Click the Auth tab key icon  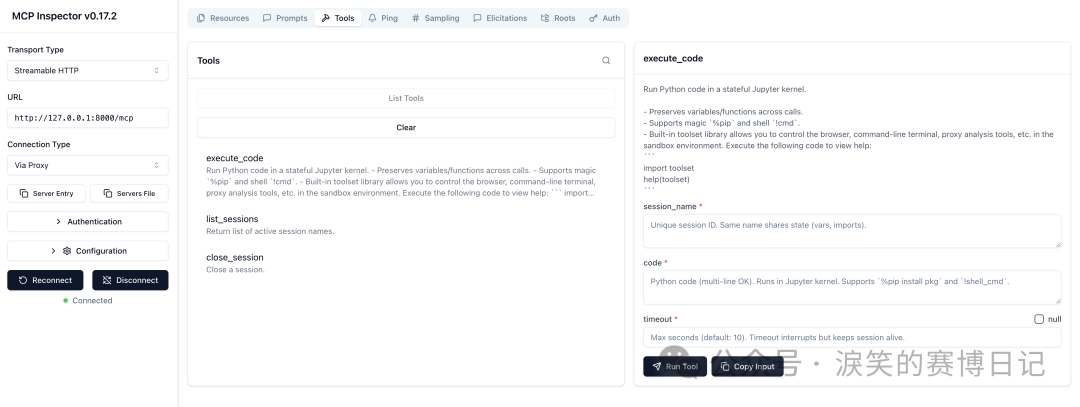(x=594, y=19)
